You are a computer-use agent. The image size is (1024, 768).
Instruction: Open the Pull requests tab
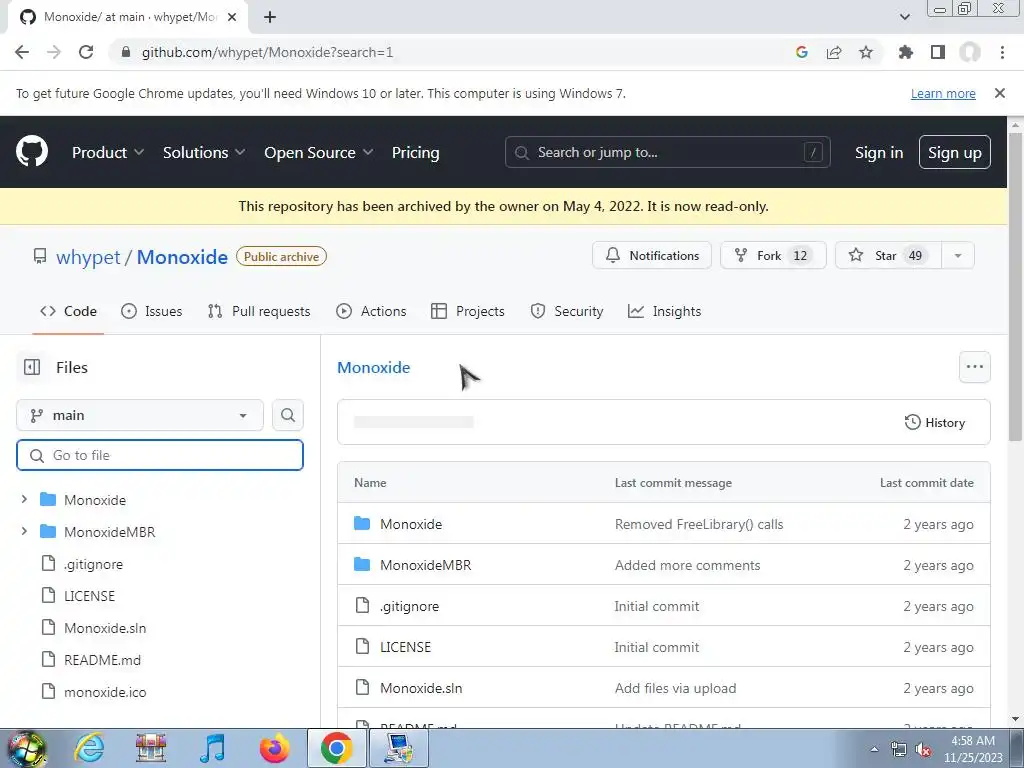[x=259, y=312]
